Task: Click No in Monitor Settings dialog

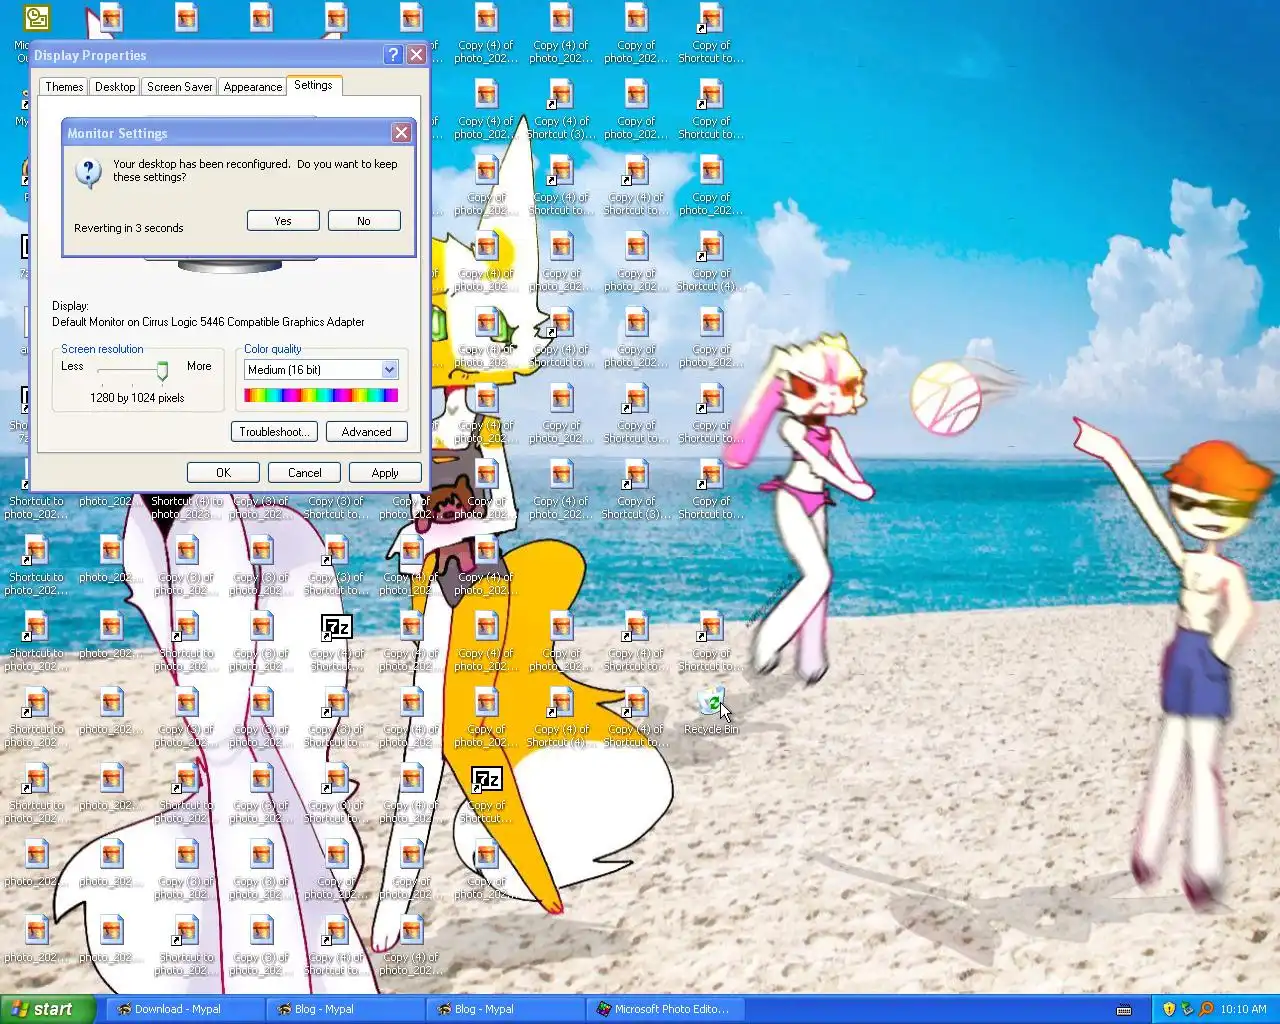Action: [364, 221]
